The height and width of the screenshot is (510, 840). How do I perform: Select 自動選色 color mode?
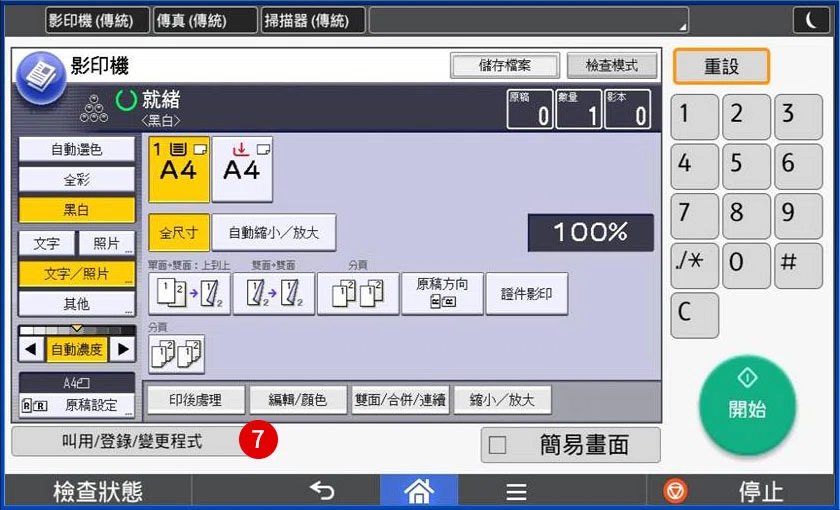tap(77, 149)
